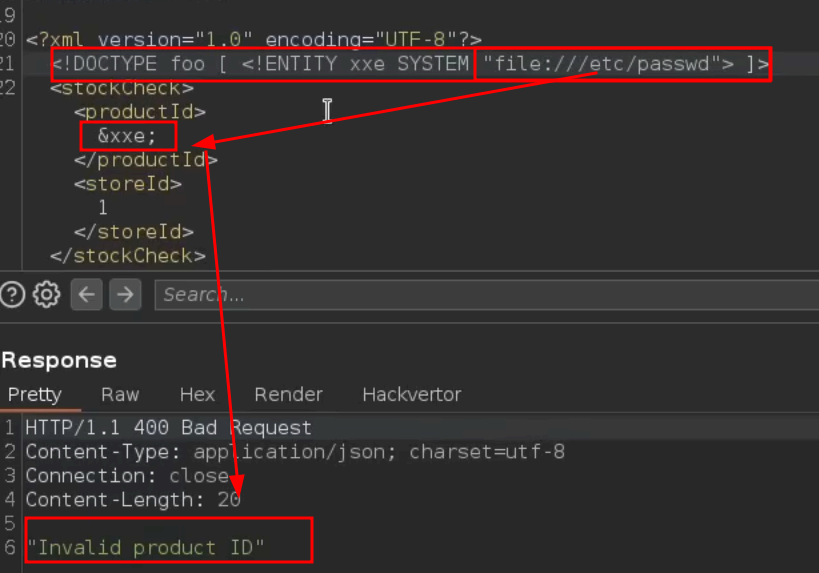This screenshot has width=819, height=573.
Task: Click the opening <storeId> tag
Action: pos(128,184)
